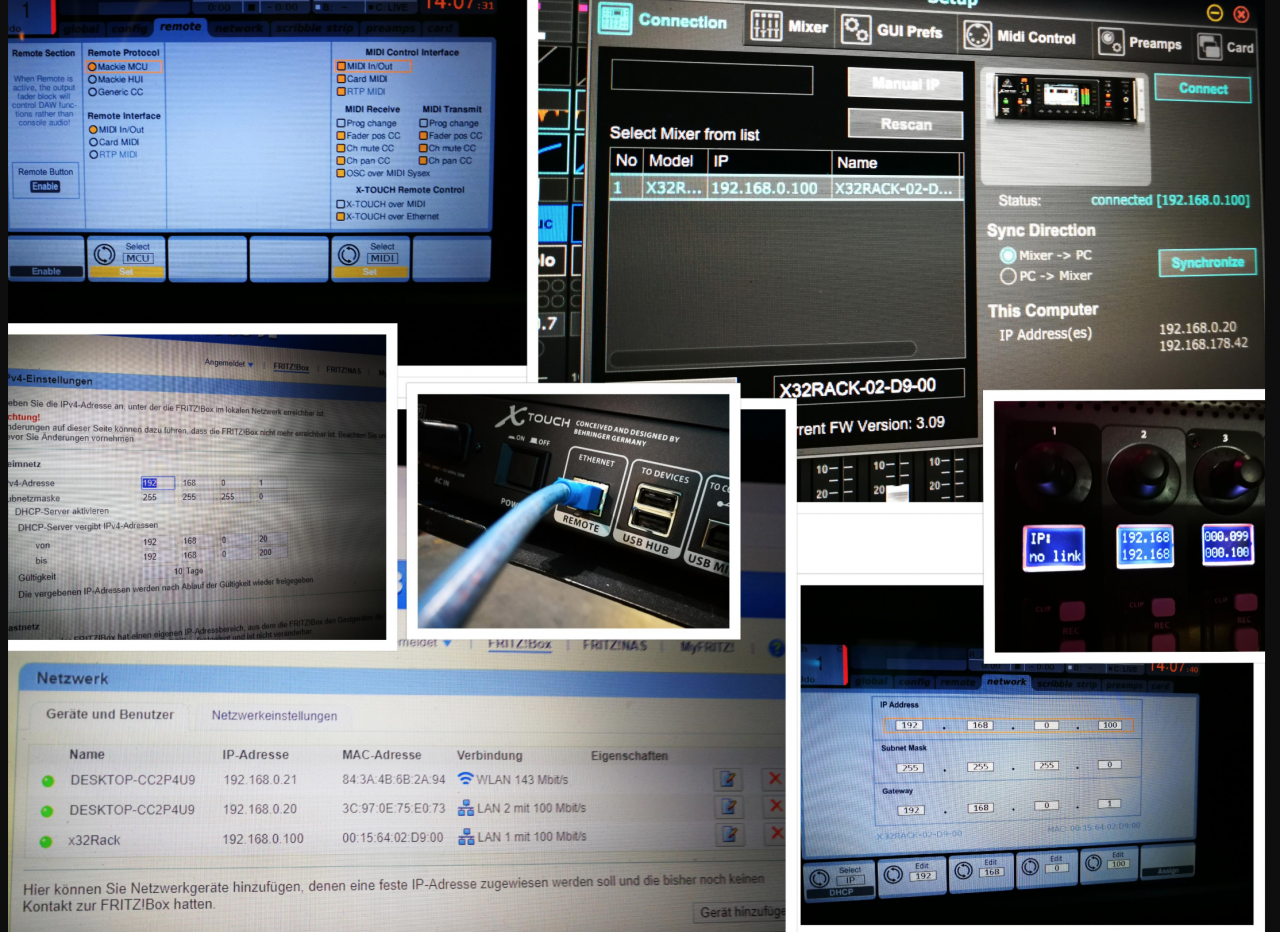Toggle Fader pos CC under MIDI Transmit

tap(423, 136)
